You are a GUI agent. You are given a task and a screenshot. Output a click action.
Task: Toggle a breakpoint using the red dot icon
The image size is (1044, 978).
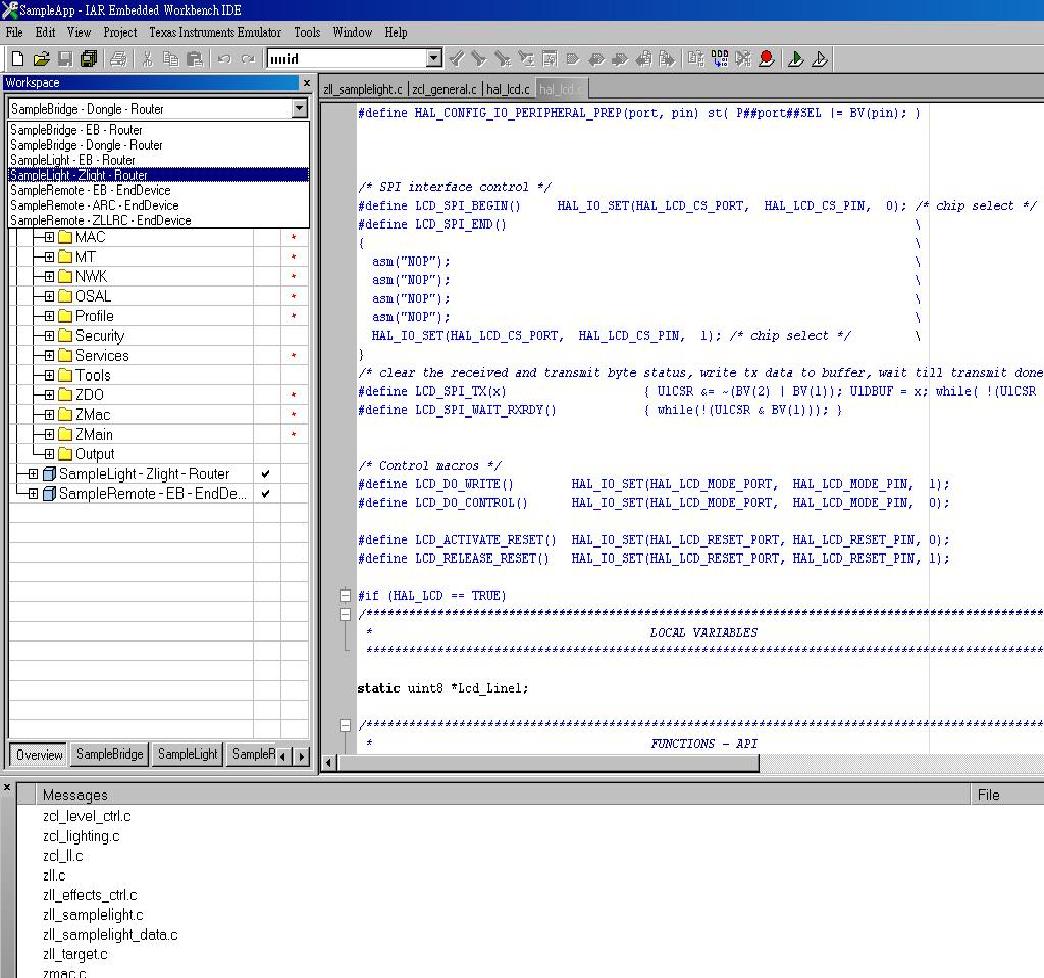[766, 59]
